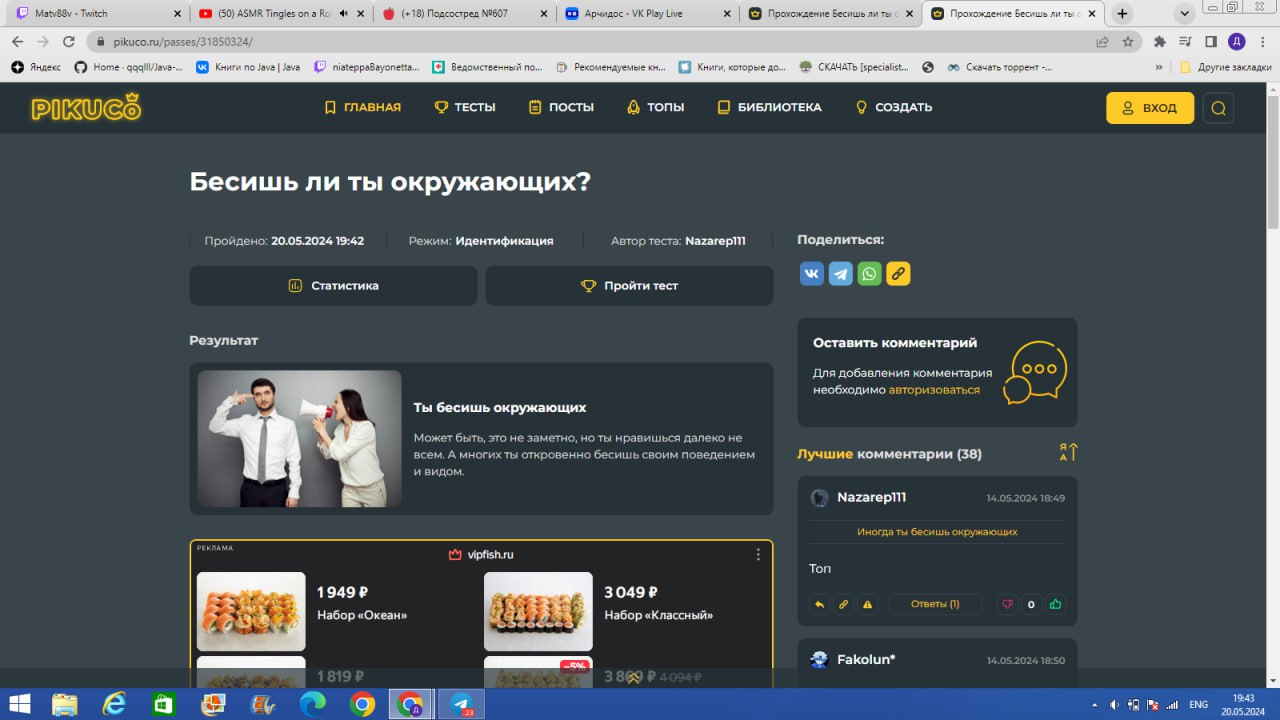Share via Telegram icon
The height and width of the screenshot is (720, 1280).
[x=841, y=273]
